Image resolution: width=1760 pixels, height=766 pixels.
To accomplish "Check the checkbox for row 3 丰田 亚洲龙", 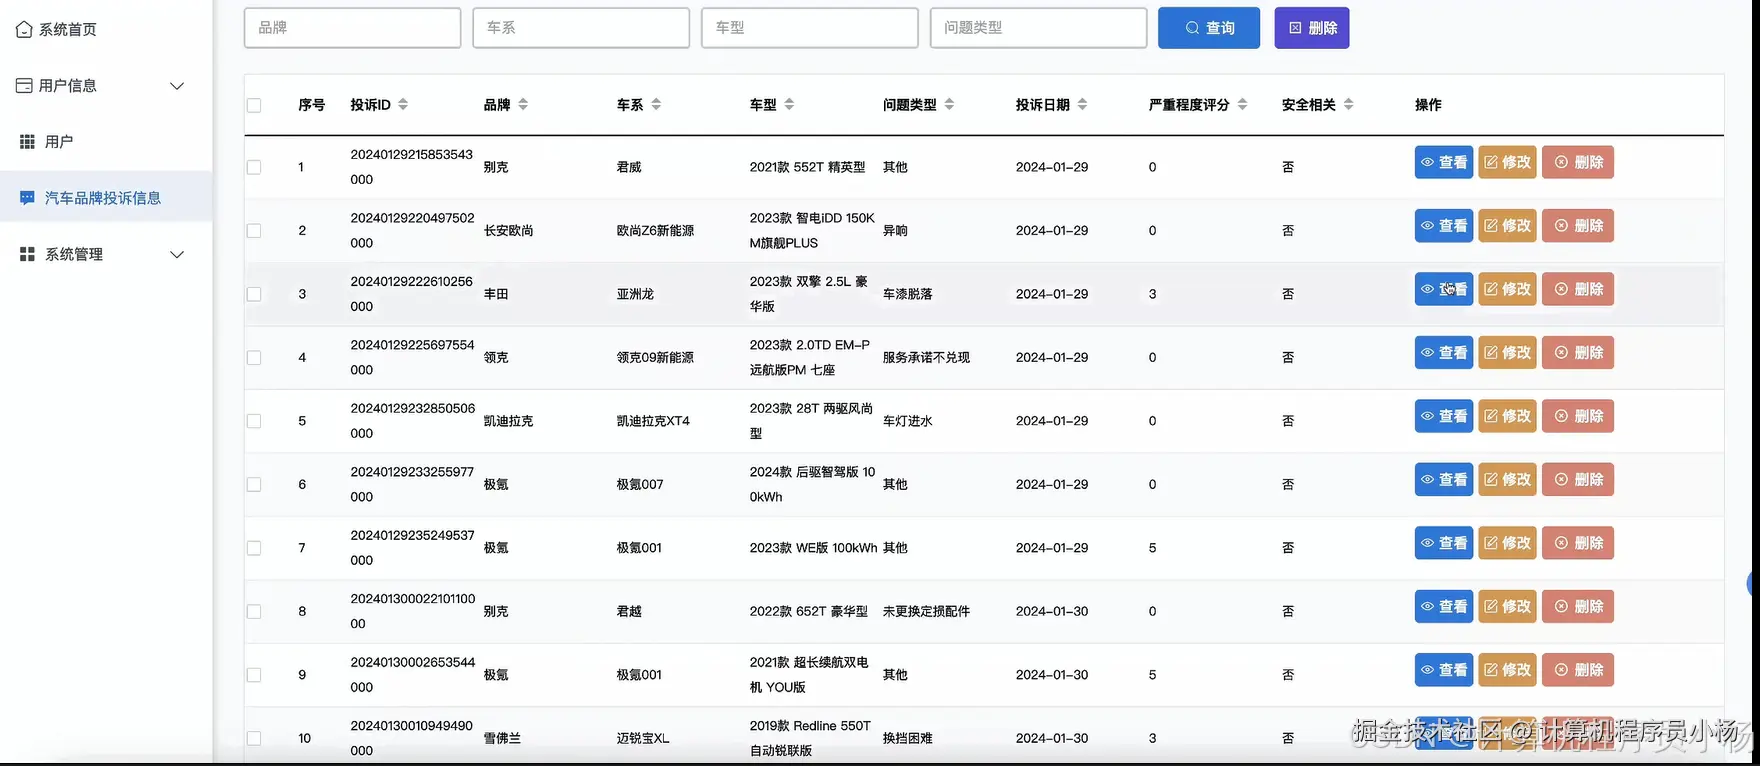I will point(254,294).
